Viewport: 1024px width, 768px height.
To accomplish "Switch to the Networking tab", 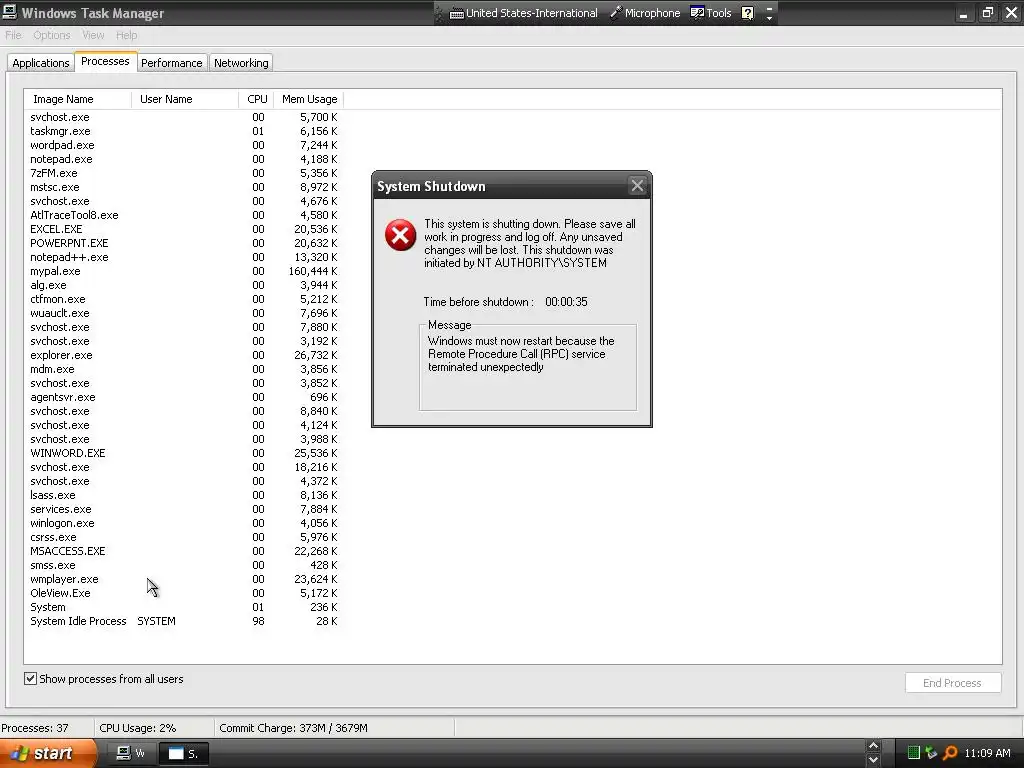I will (x=241, y=63).
